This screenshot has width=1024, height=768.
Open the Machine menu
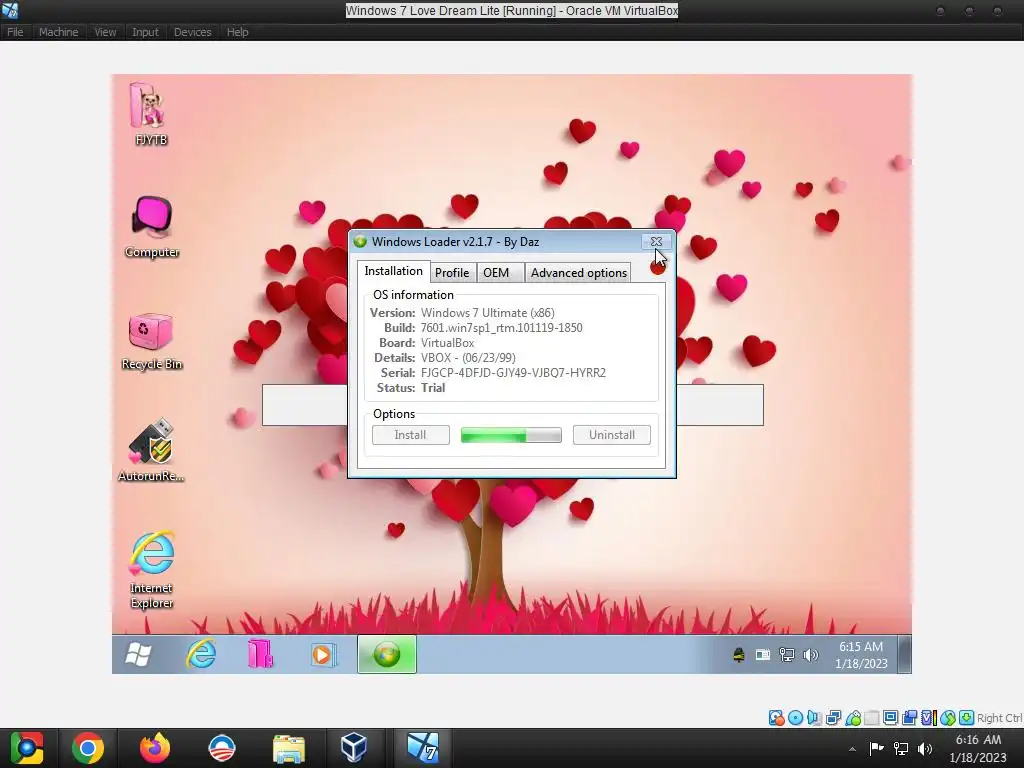[x=58, y=32]
